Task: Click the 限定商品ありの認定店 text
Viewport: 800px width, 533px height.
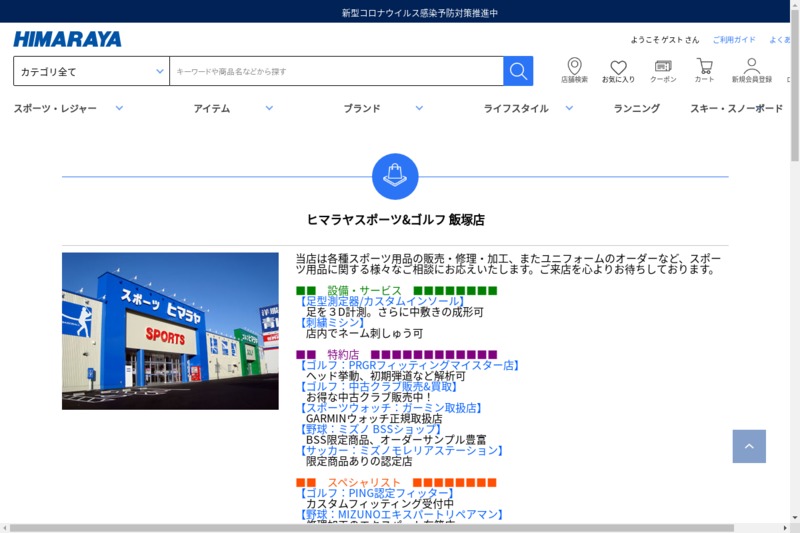Action: 359,461
